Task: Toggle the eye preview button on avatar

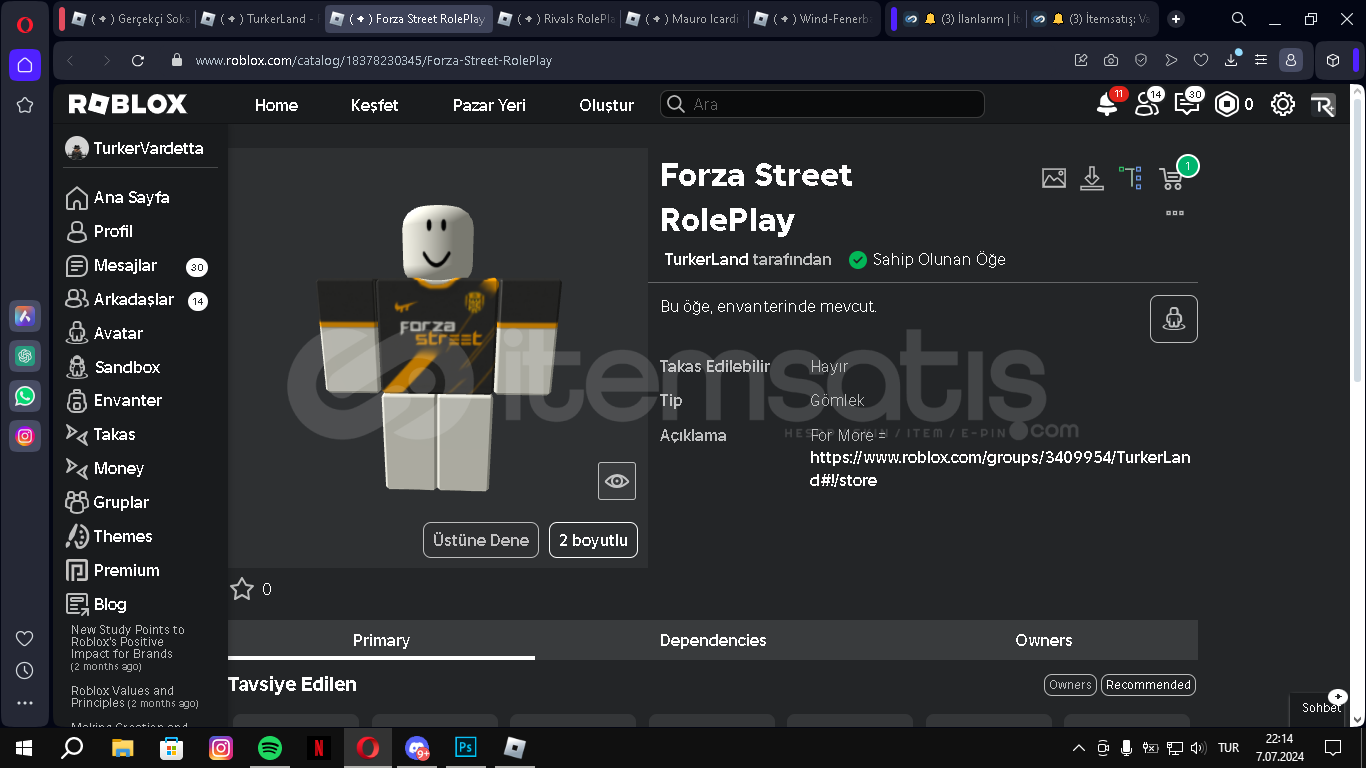Action: tap(617, 481)
